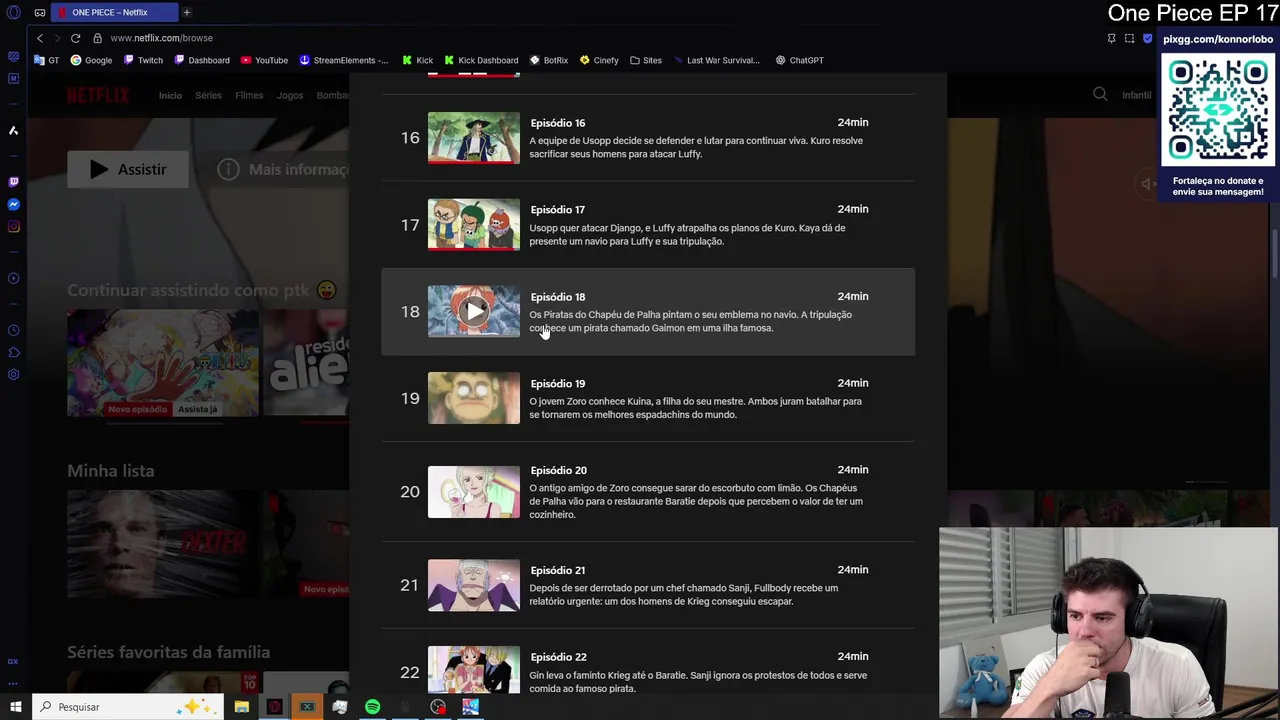Viewport: 1280px width, 720px height.
Task: Open the Twitch bookmark
Action: [x=143, y=60]
